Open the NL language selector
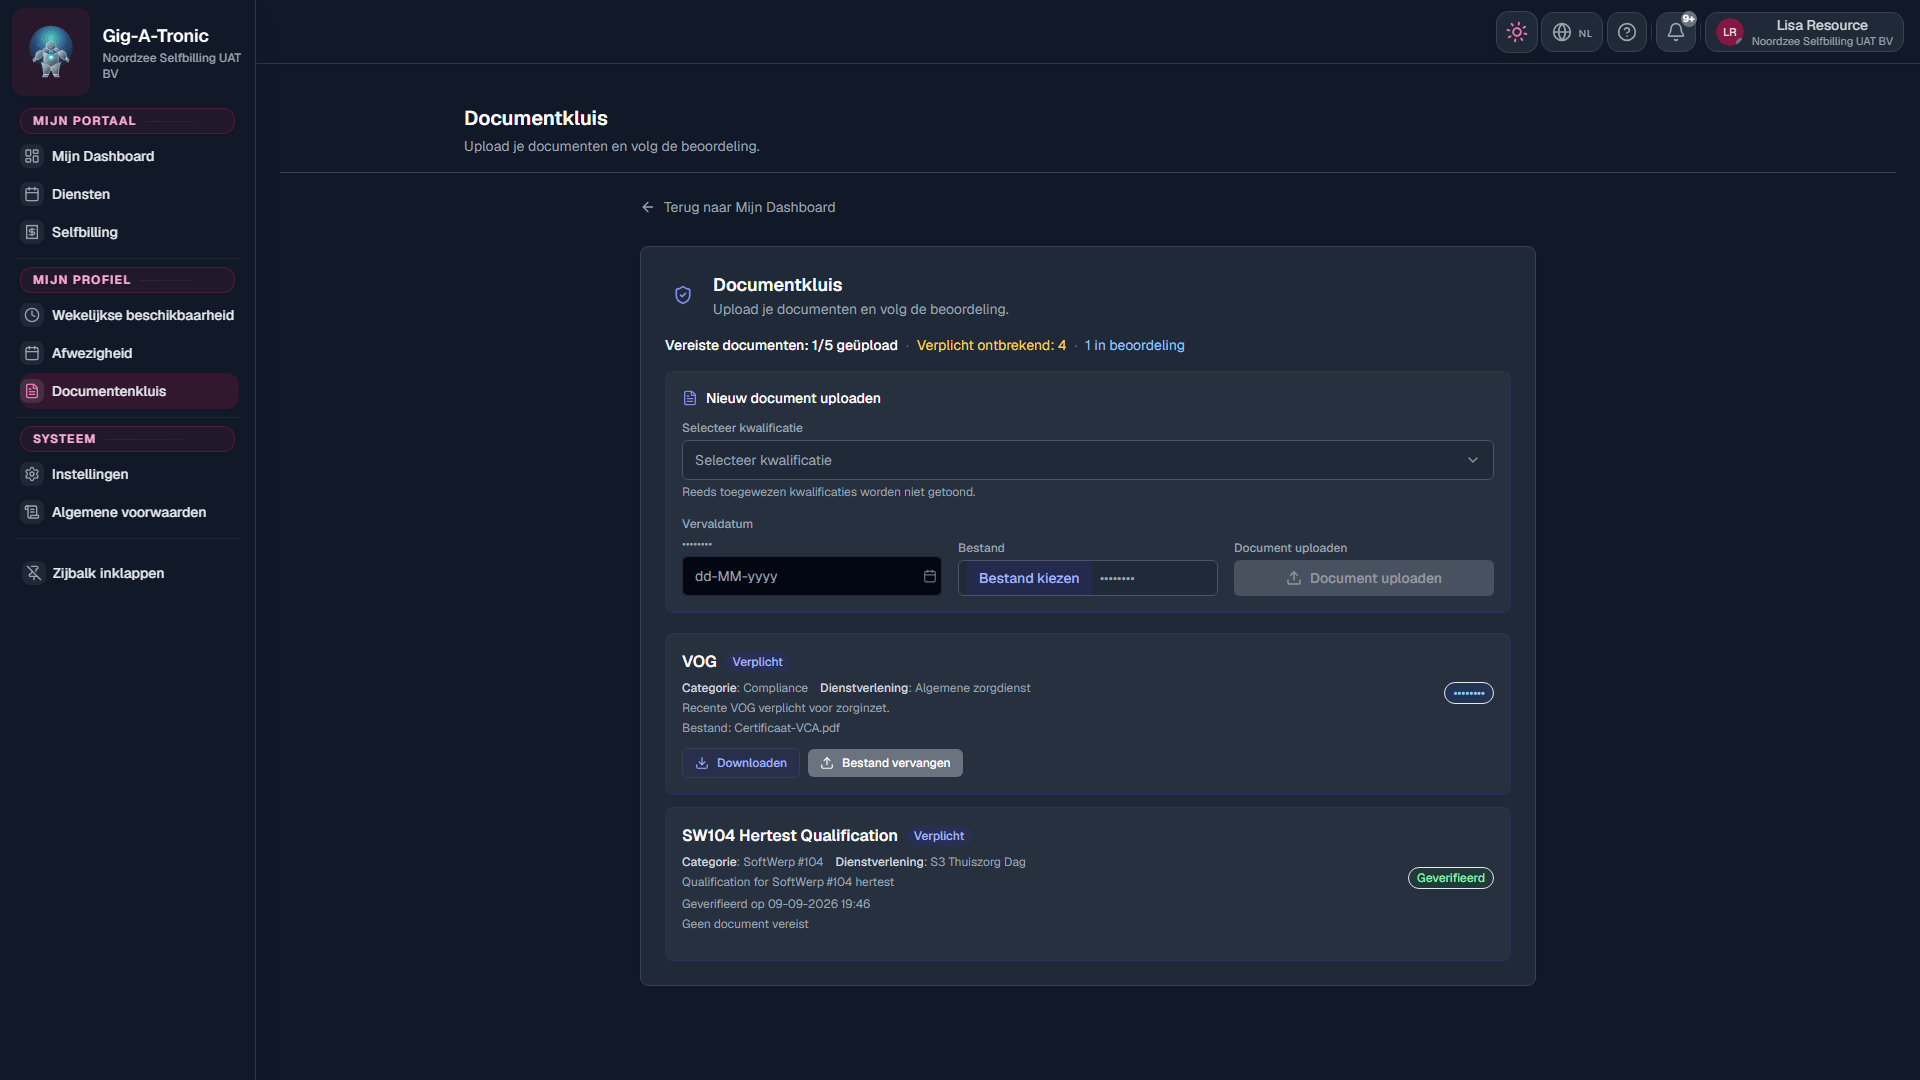 [1572, 32]
